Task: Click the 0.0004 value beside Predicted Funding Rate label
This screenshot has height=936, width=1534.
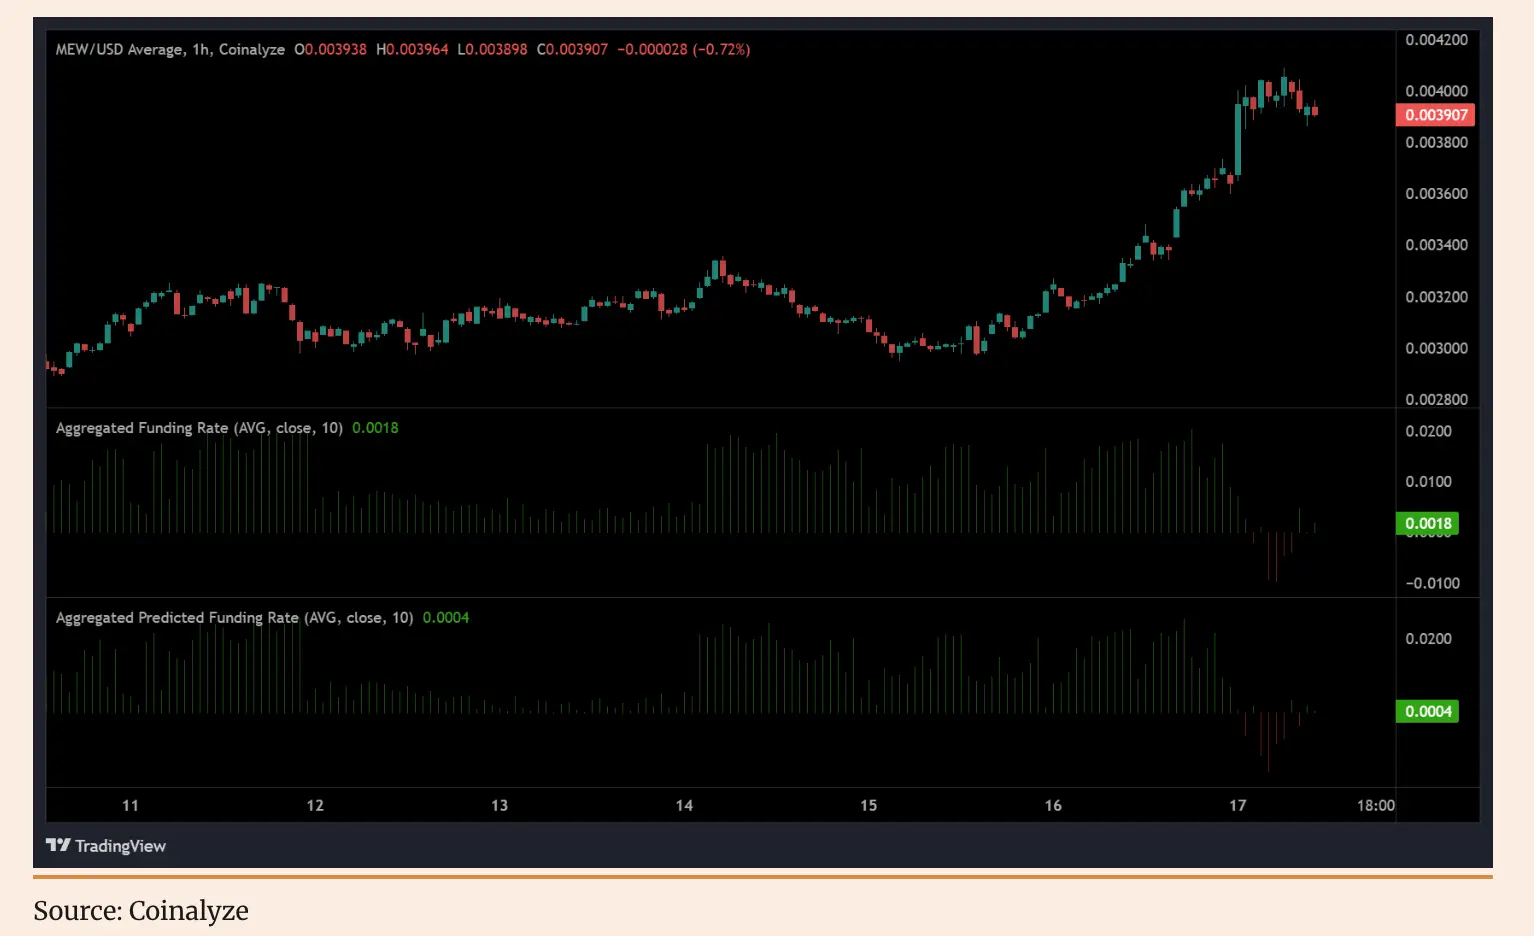Action: (x=446, y=618)
